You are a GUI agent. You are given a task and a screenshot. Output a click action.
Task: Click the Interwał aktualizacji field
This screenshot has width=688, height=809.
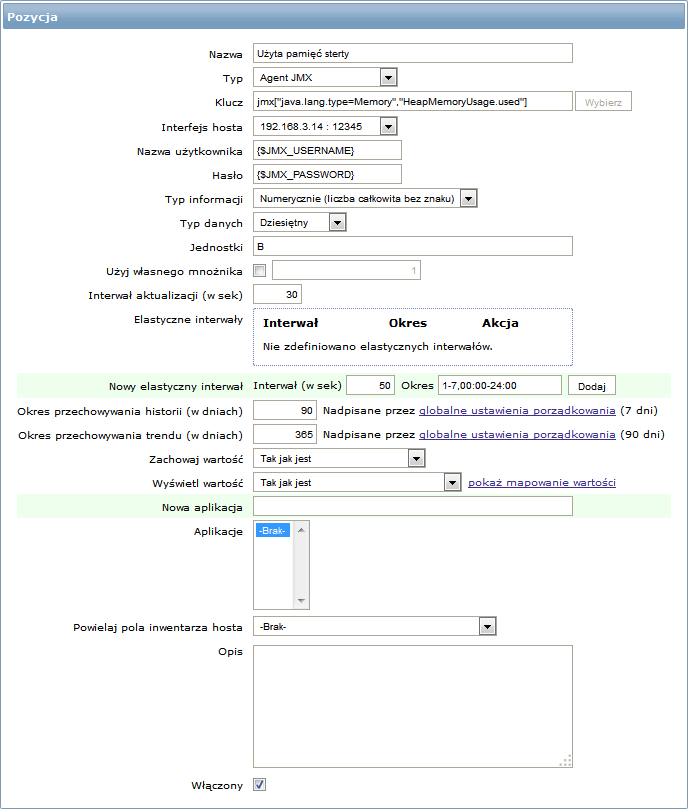click(277, 294)
